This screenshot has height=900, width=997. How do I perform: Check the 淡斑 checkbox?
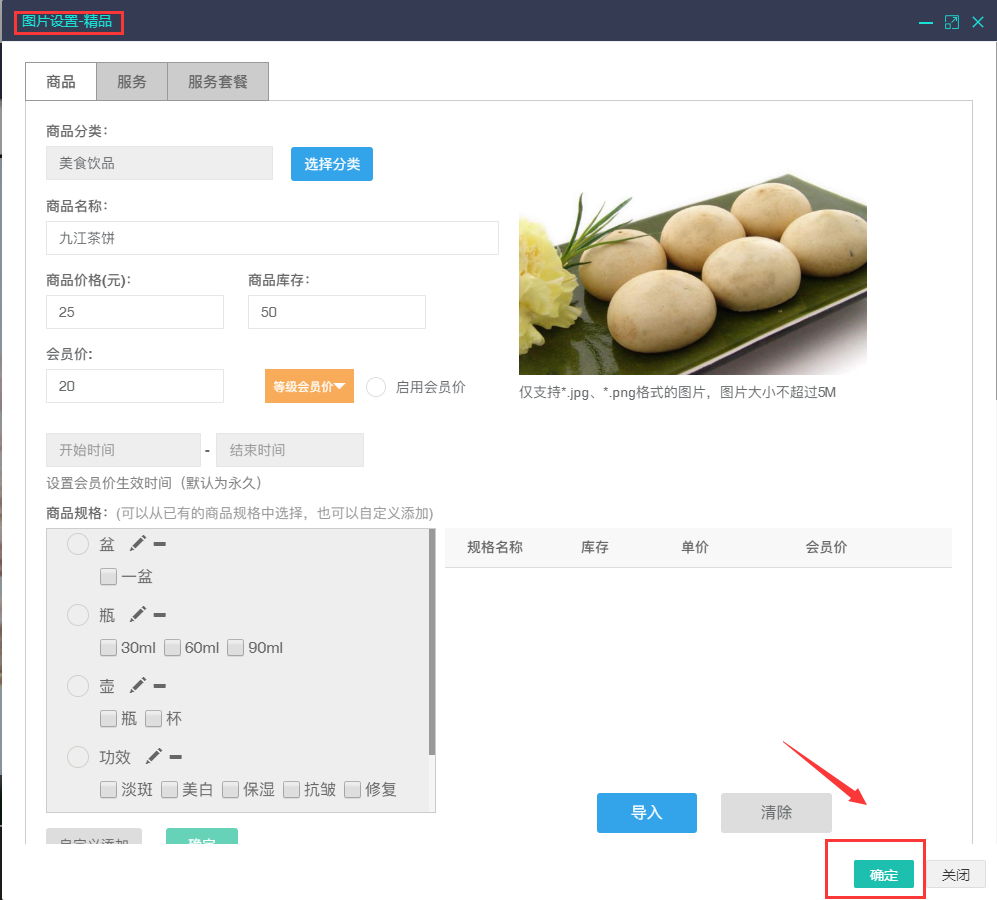[108, 789]
